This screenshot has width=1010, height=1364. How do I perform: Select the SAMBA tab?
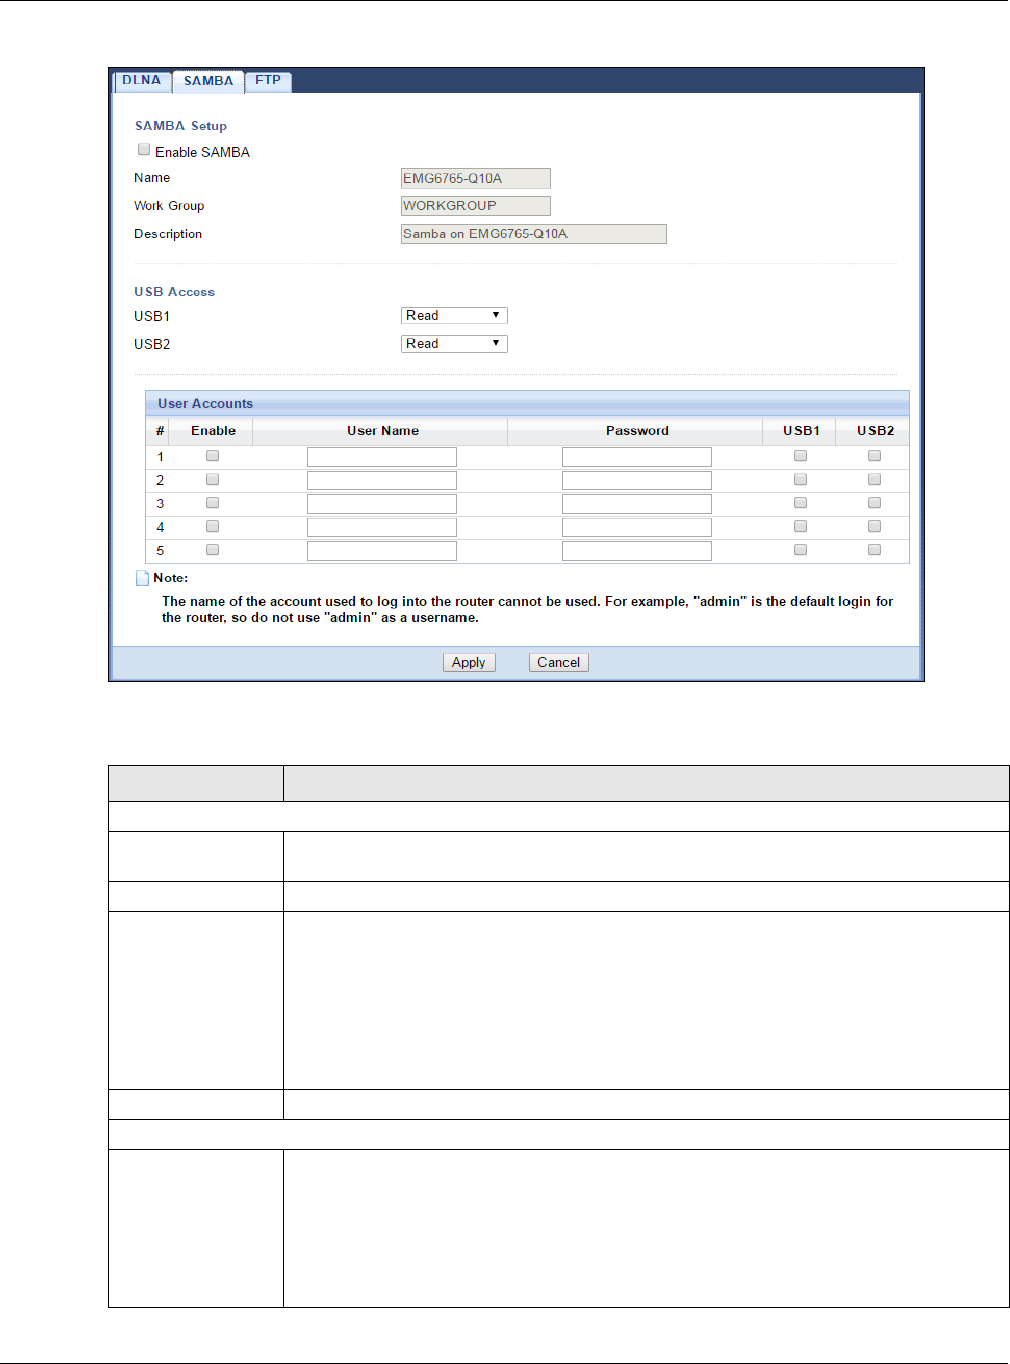(x=208, y=82)
